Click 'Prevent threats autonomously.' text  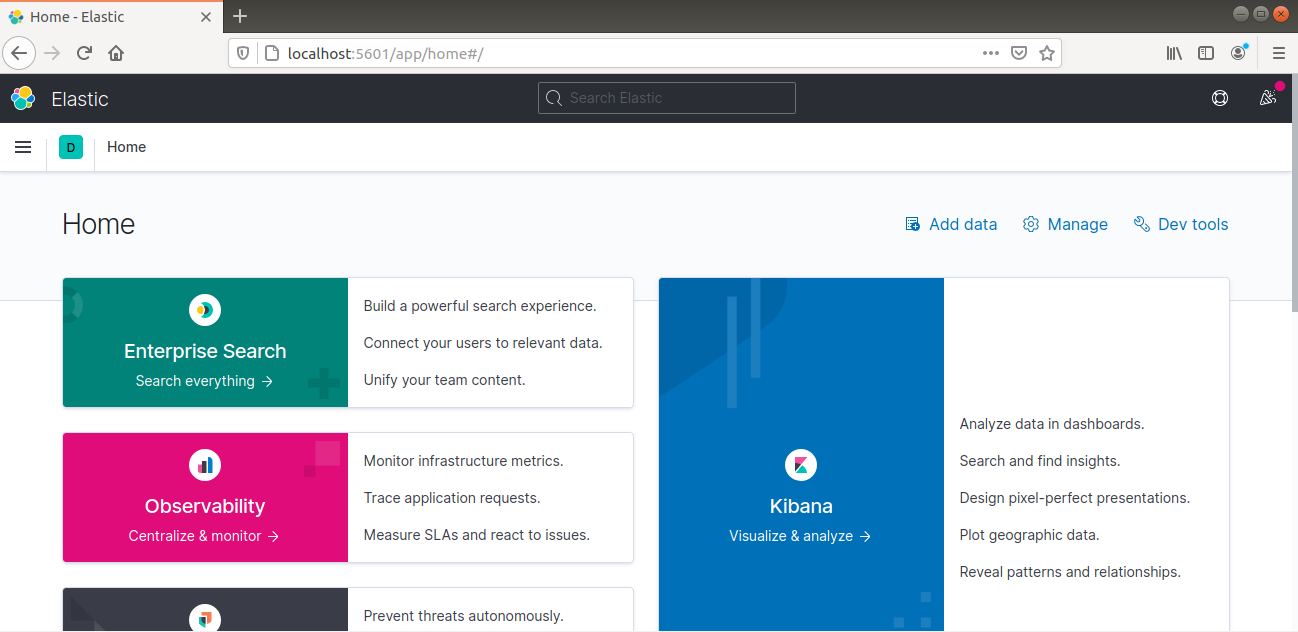(464, 616)
